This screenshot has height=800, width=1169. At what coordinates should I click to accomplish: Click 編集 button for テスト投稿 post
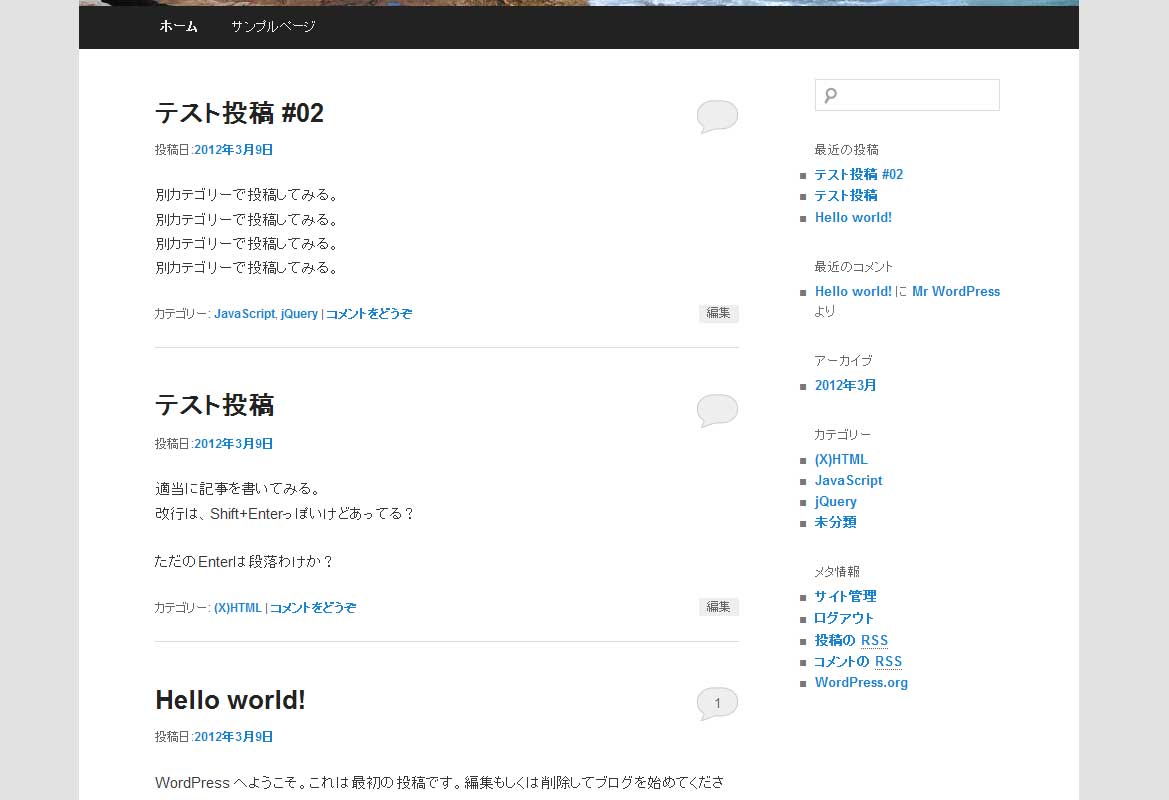point(719,607)
